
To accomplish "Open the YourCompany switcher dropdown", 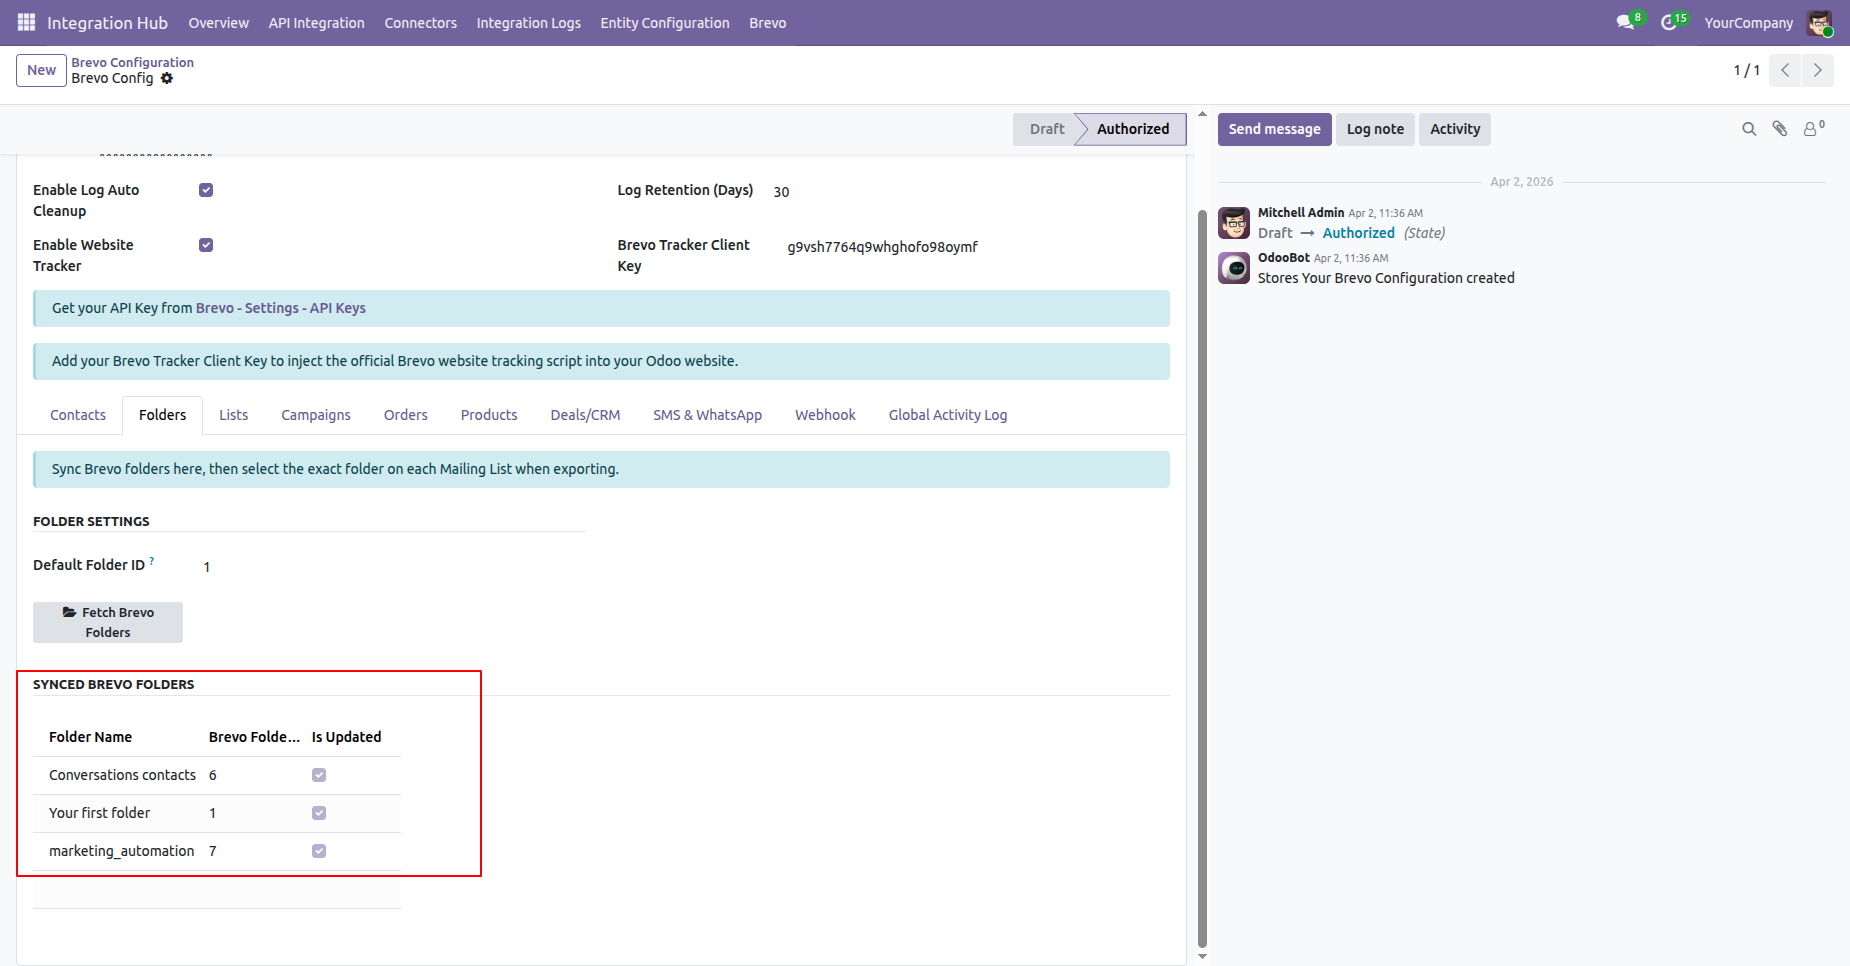I will pyautogui.click(x=1748, y=23).
